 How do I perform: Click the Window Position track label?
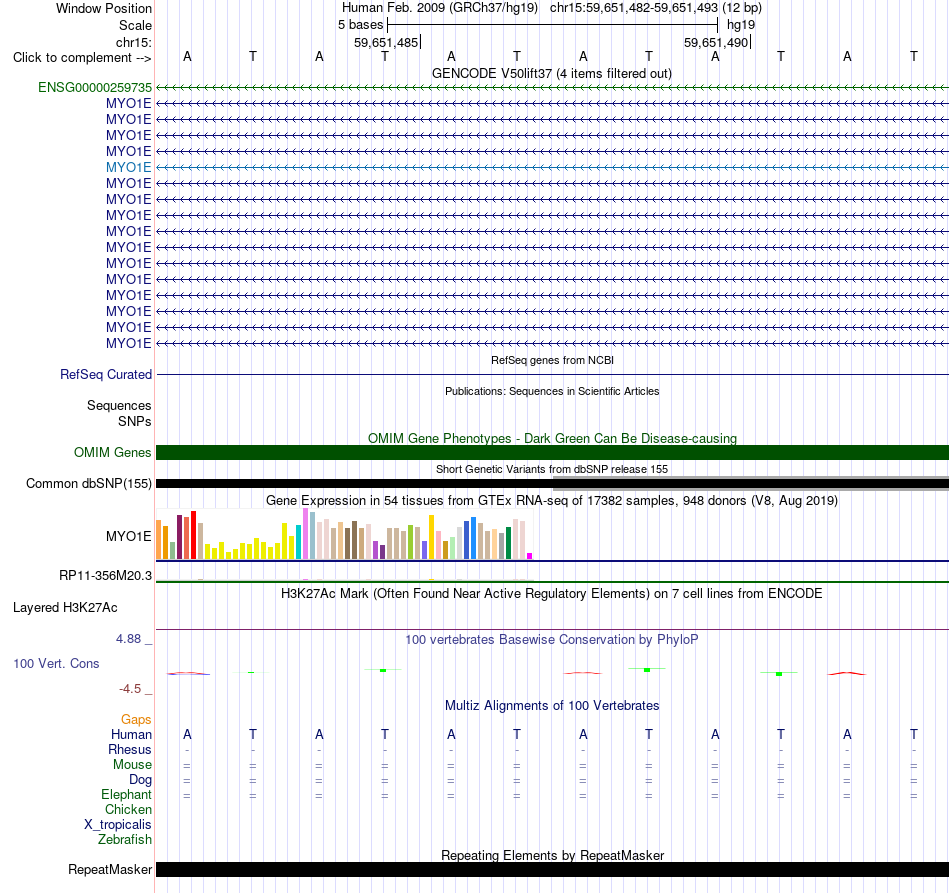pos(104,8)
